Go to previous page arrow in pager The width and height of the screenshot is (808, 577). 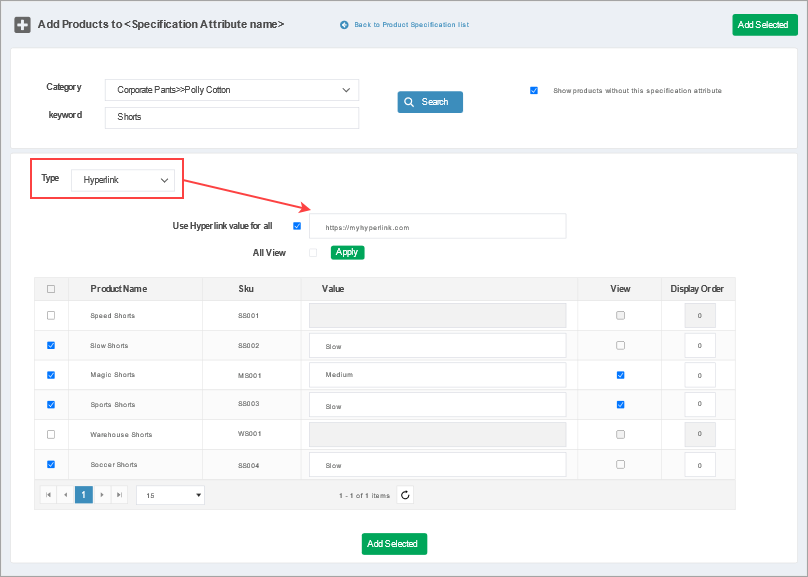[x=66, y=494]
